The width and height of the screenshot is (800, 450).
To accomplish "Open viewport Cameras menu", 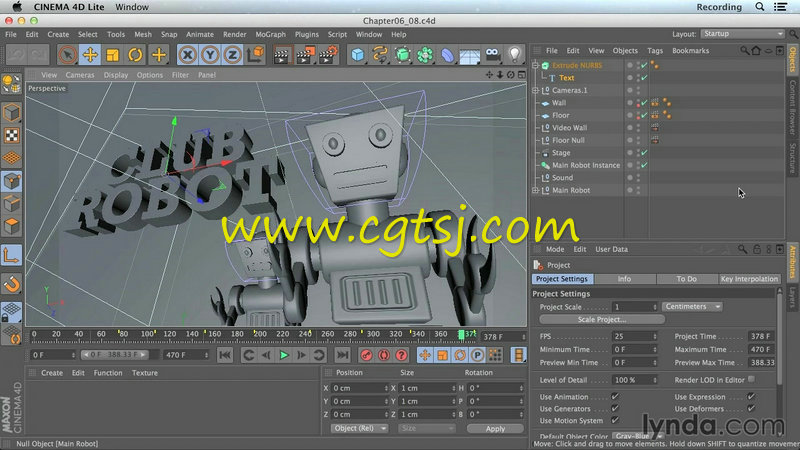I will 80,75.
